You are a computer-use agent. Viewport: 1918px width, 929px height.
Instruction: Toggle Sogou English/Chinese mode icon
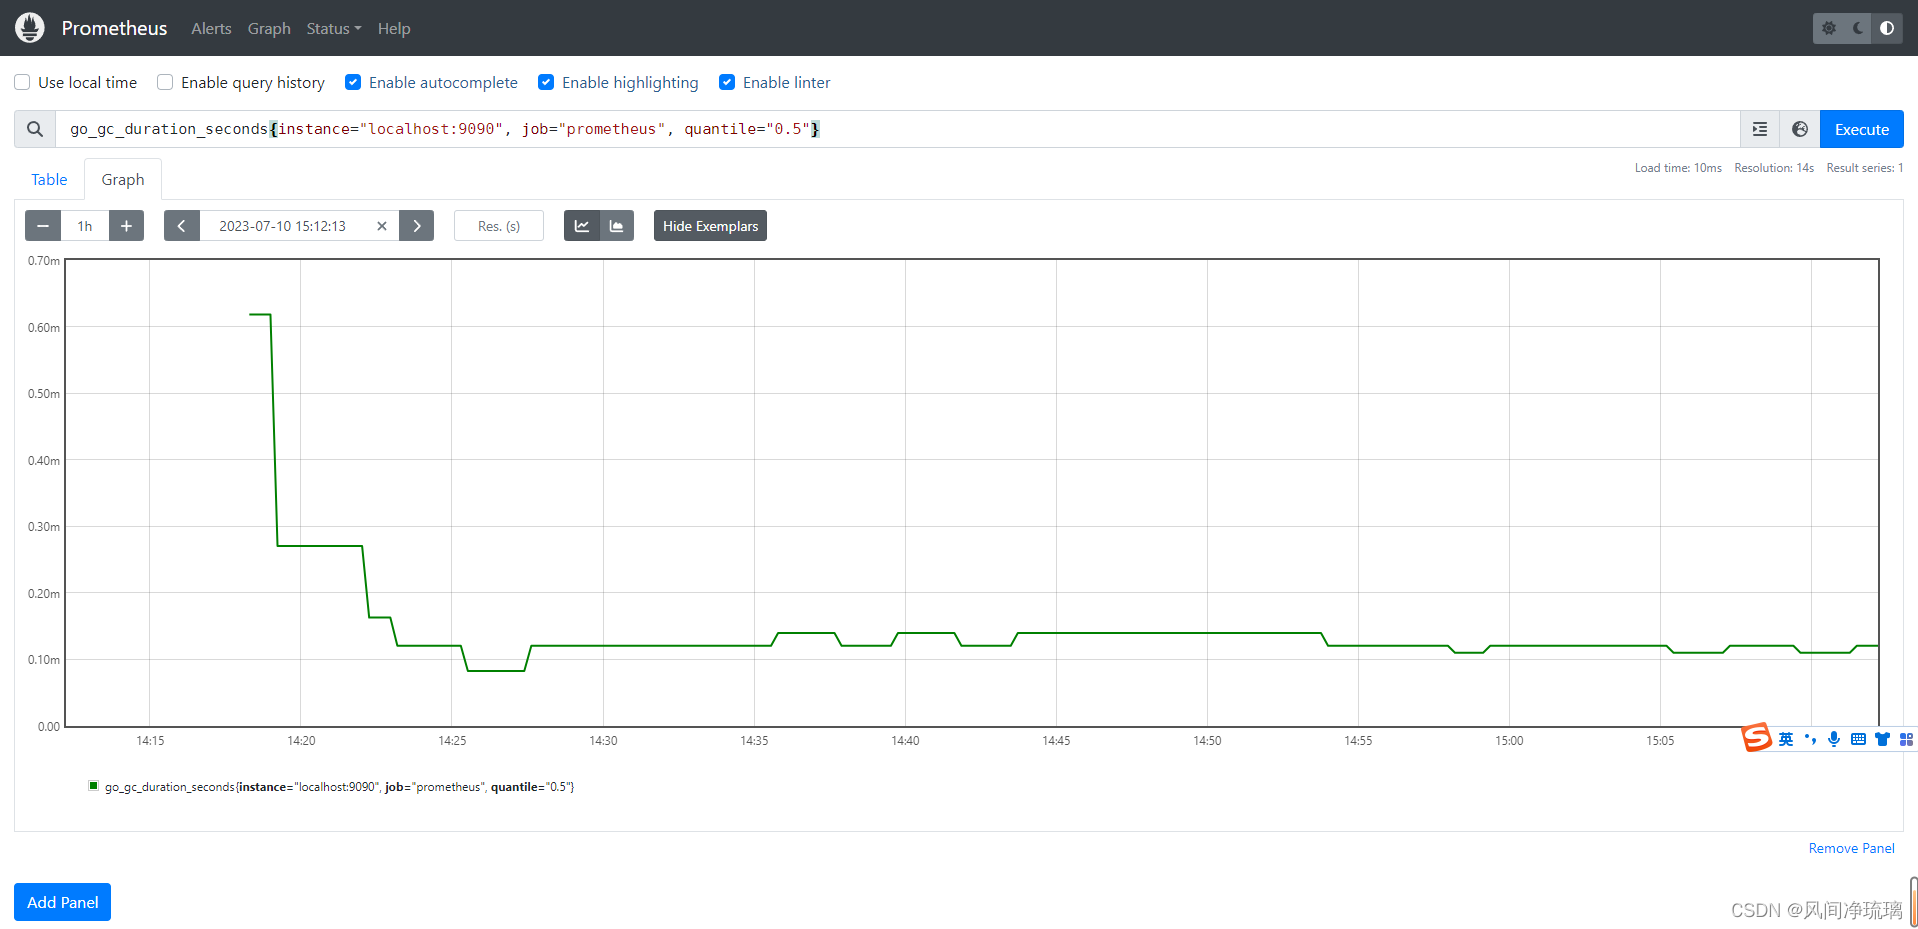coord(1786,739)
